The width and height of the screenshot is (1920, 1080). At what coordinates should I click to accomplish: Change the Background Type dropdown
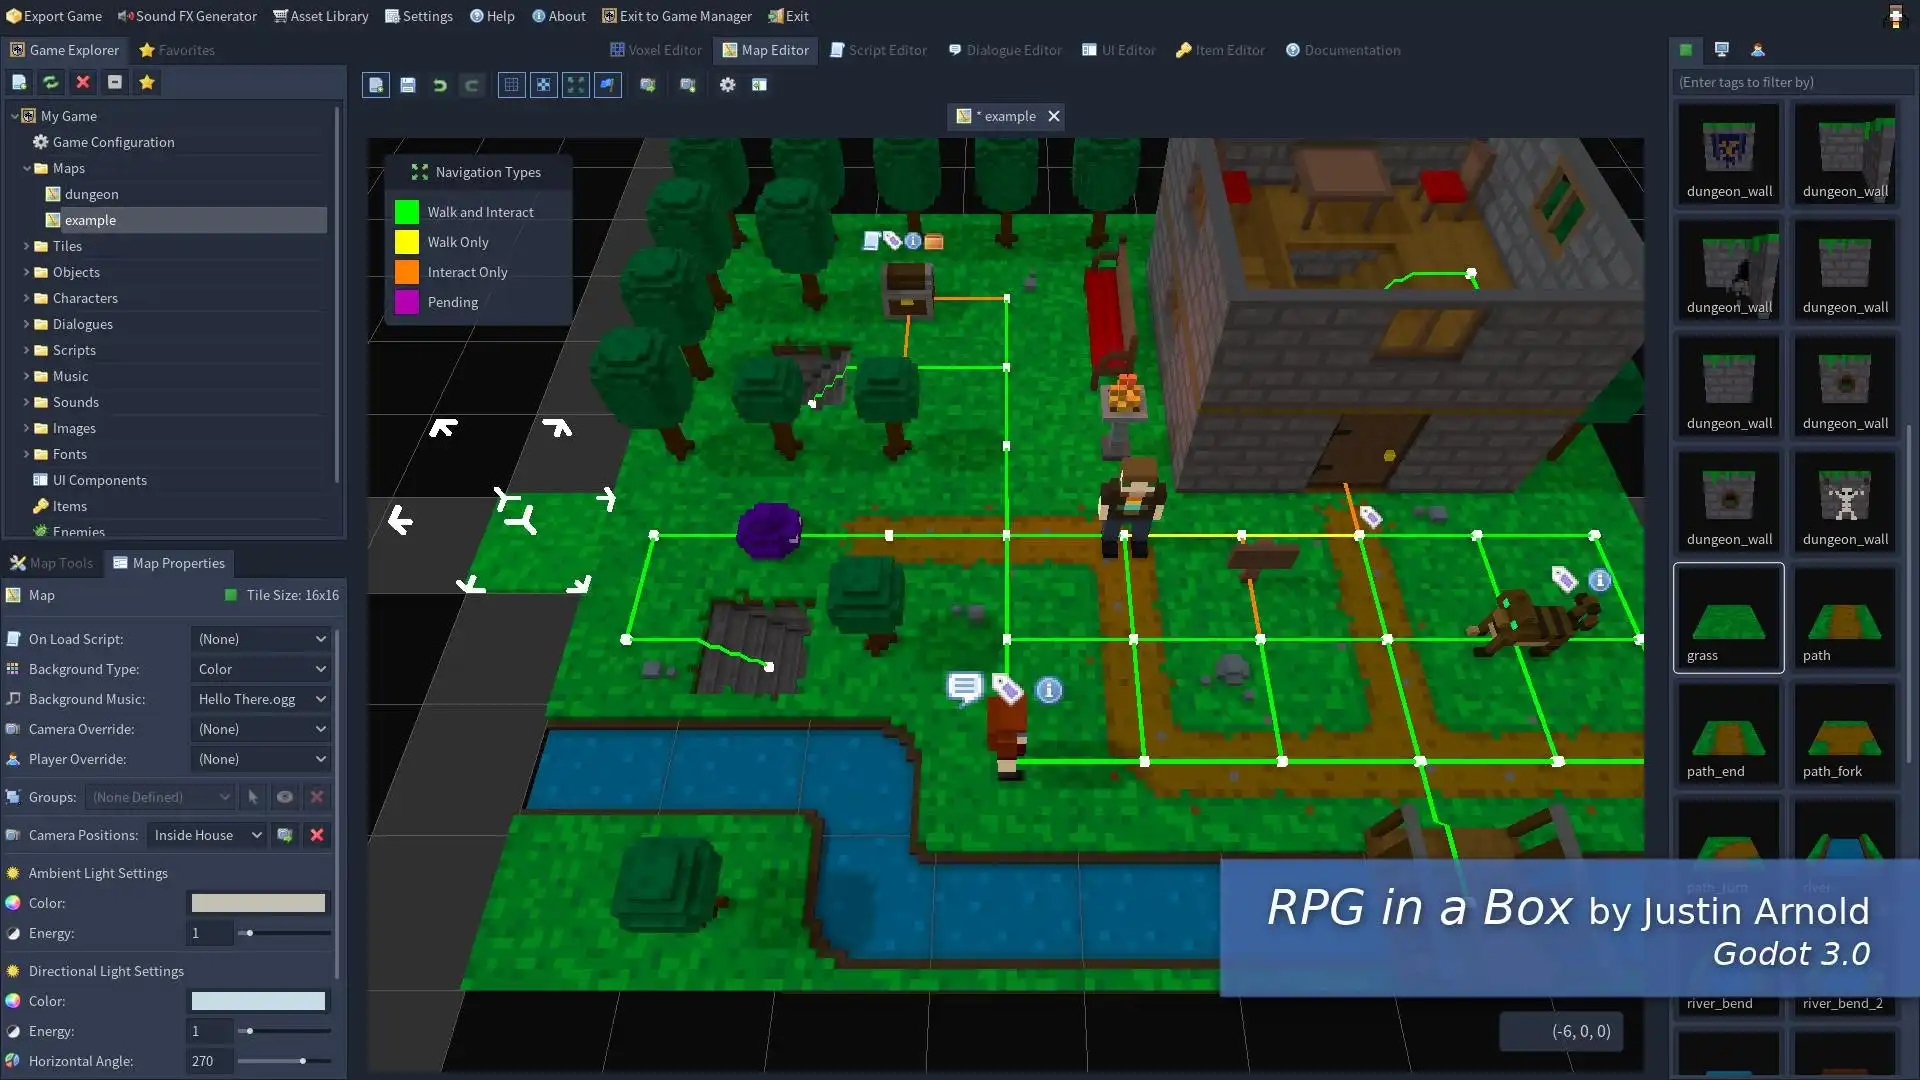[x=260, y=669]
